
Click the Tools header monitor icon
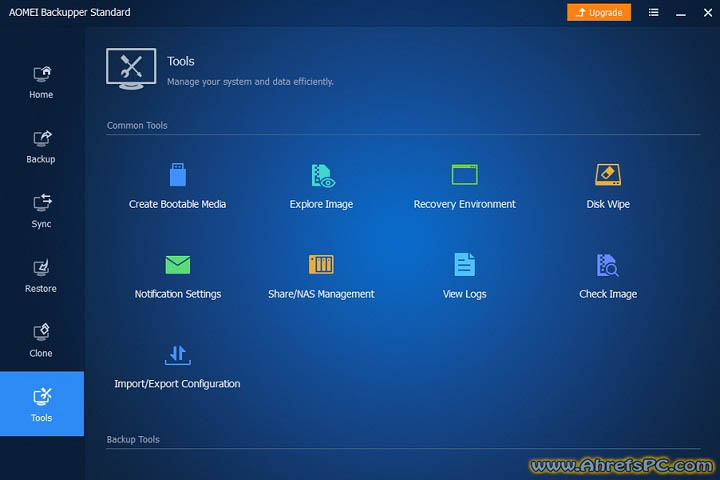pyautogui.click(x=131, y=69)
